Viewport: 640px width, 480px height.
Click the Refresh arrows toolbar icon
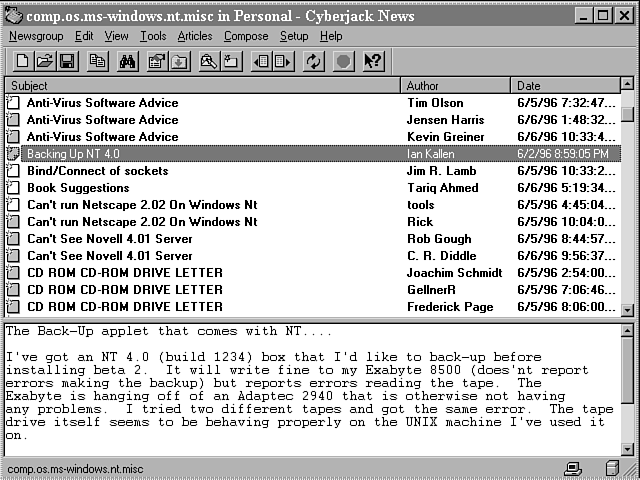click(314, 62)
